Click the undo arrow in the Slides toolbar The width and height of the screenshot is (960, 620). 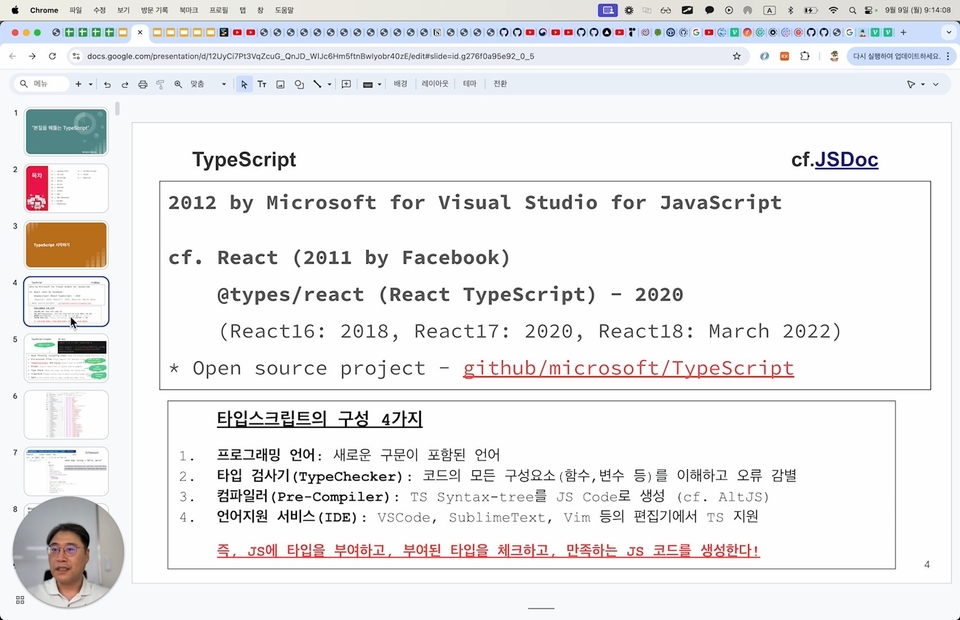[x=107, y=84]
